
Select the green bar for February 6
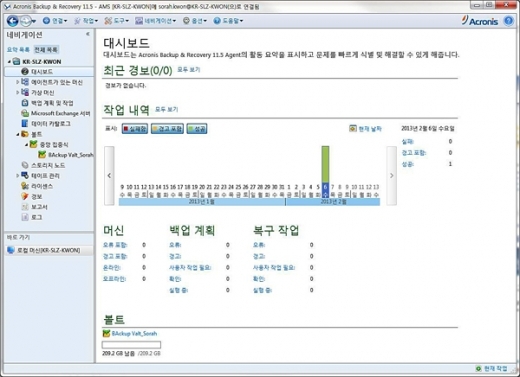coord(325,164)
